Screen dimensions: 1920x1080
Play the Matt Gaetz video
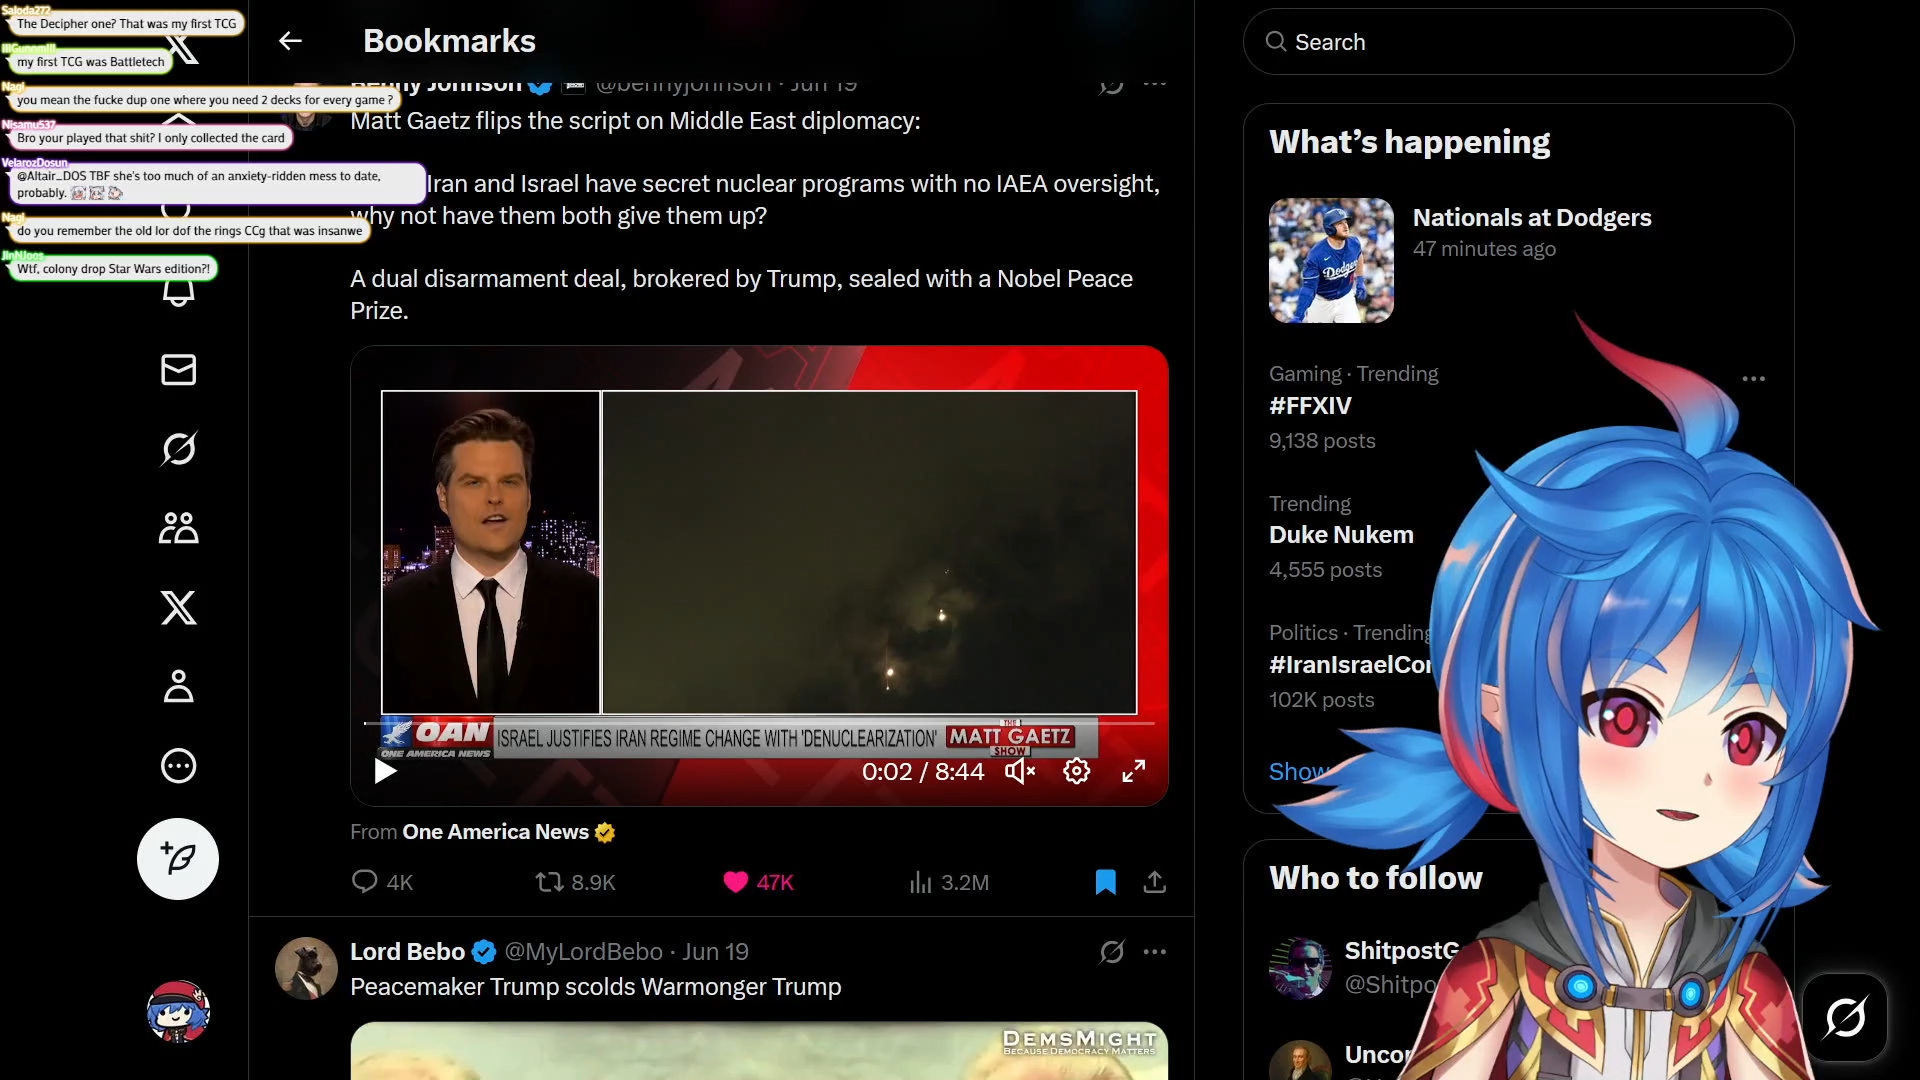pos(385,771)
